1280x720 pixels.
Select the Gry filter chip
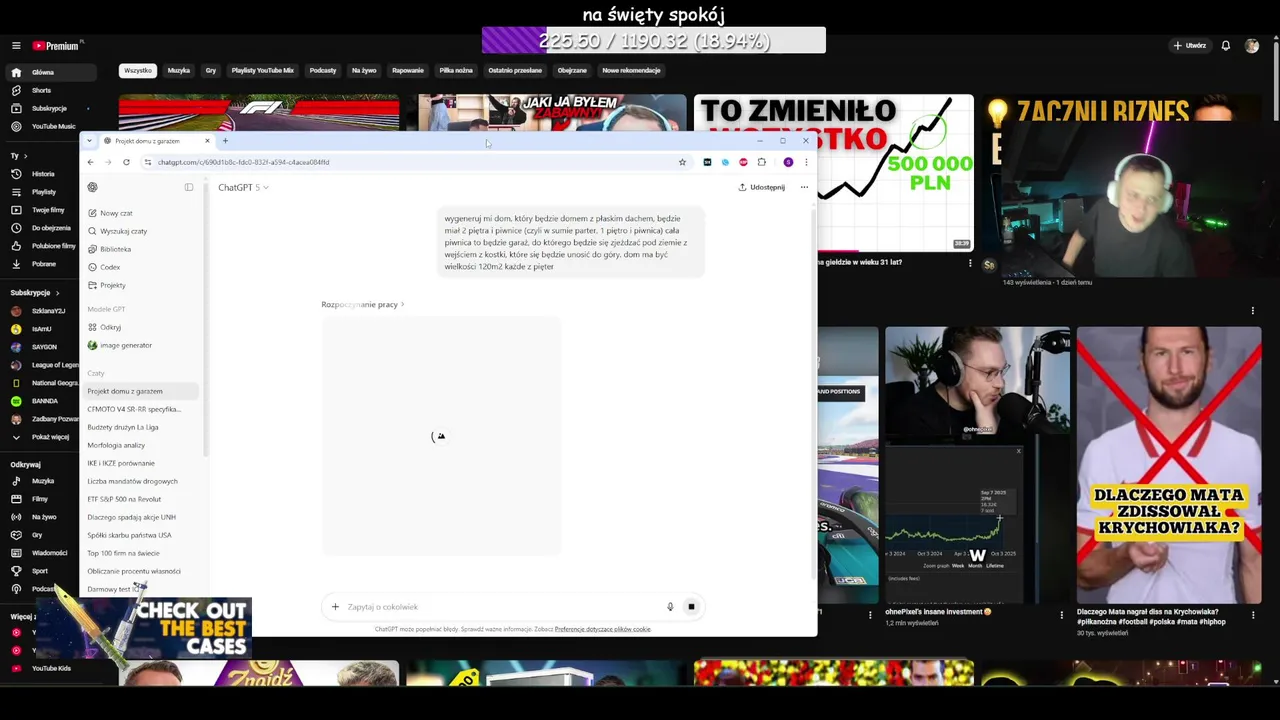click(211, 71)
